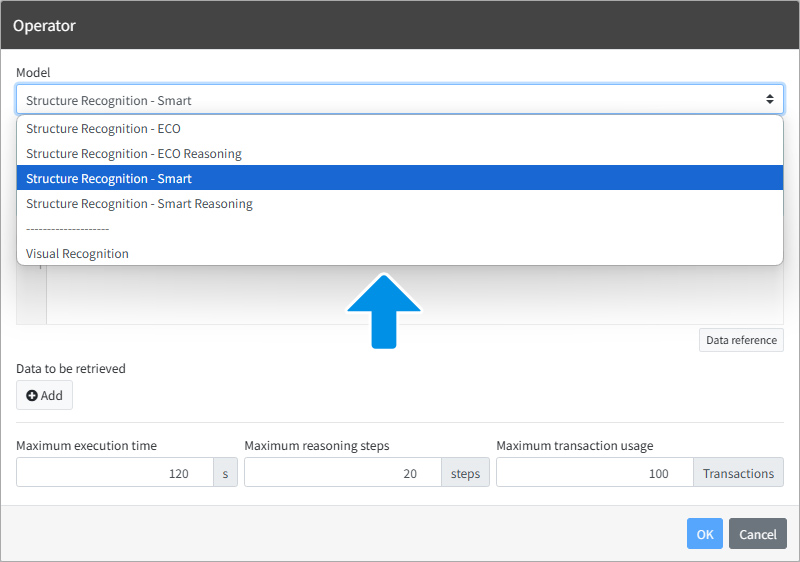Pick the highlighted Structure Recognition - Smart entry

pyautogui.click(x=400, y=178)
